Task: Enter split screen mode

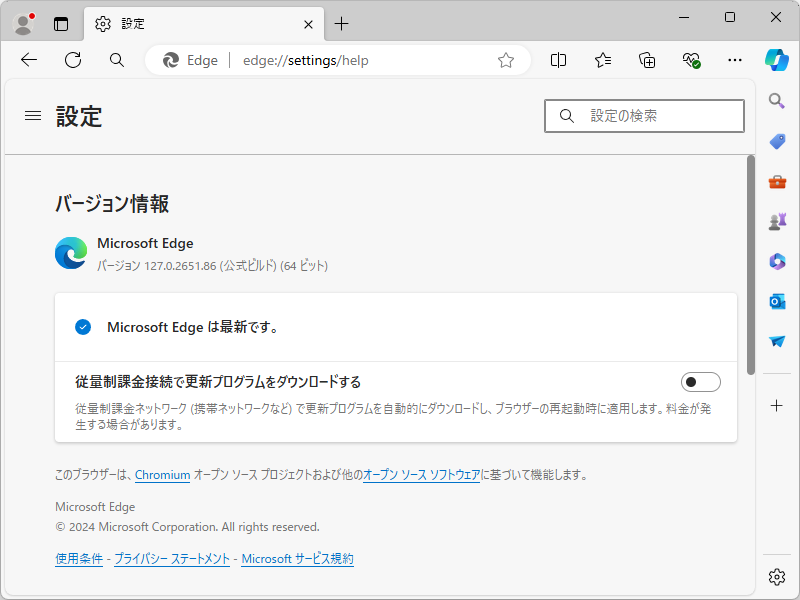Action: tap(558, 60)
